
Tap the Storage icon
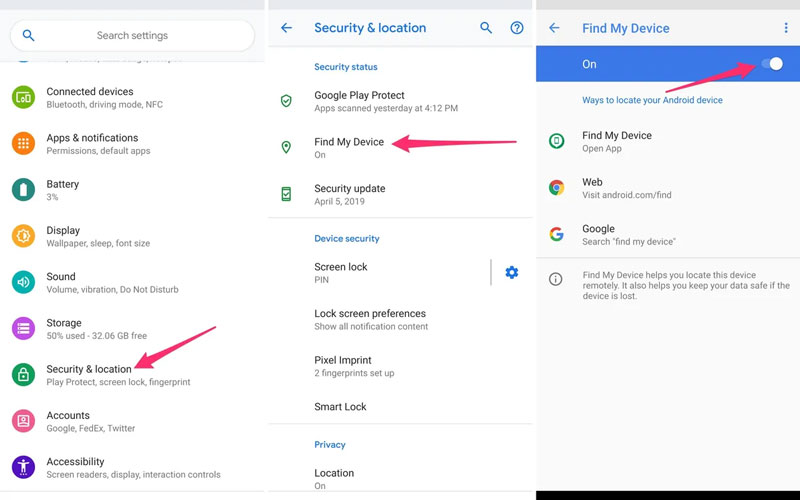[23, 329]
